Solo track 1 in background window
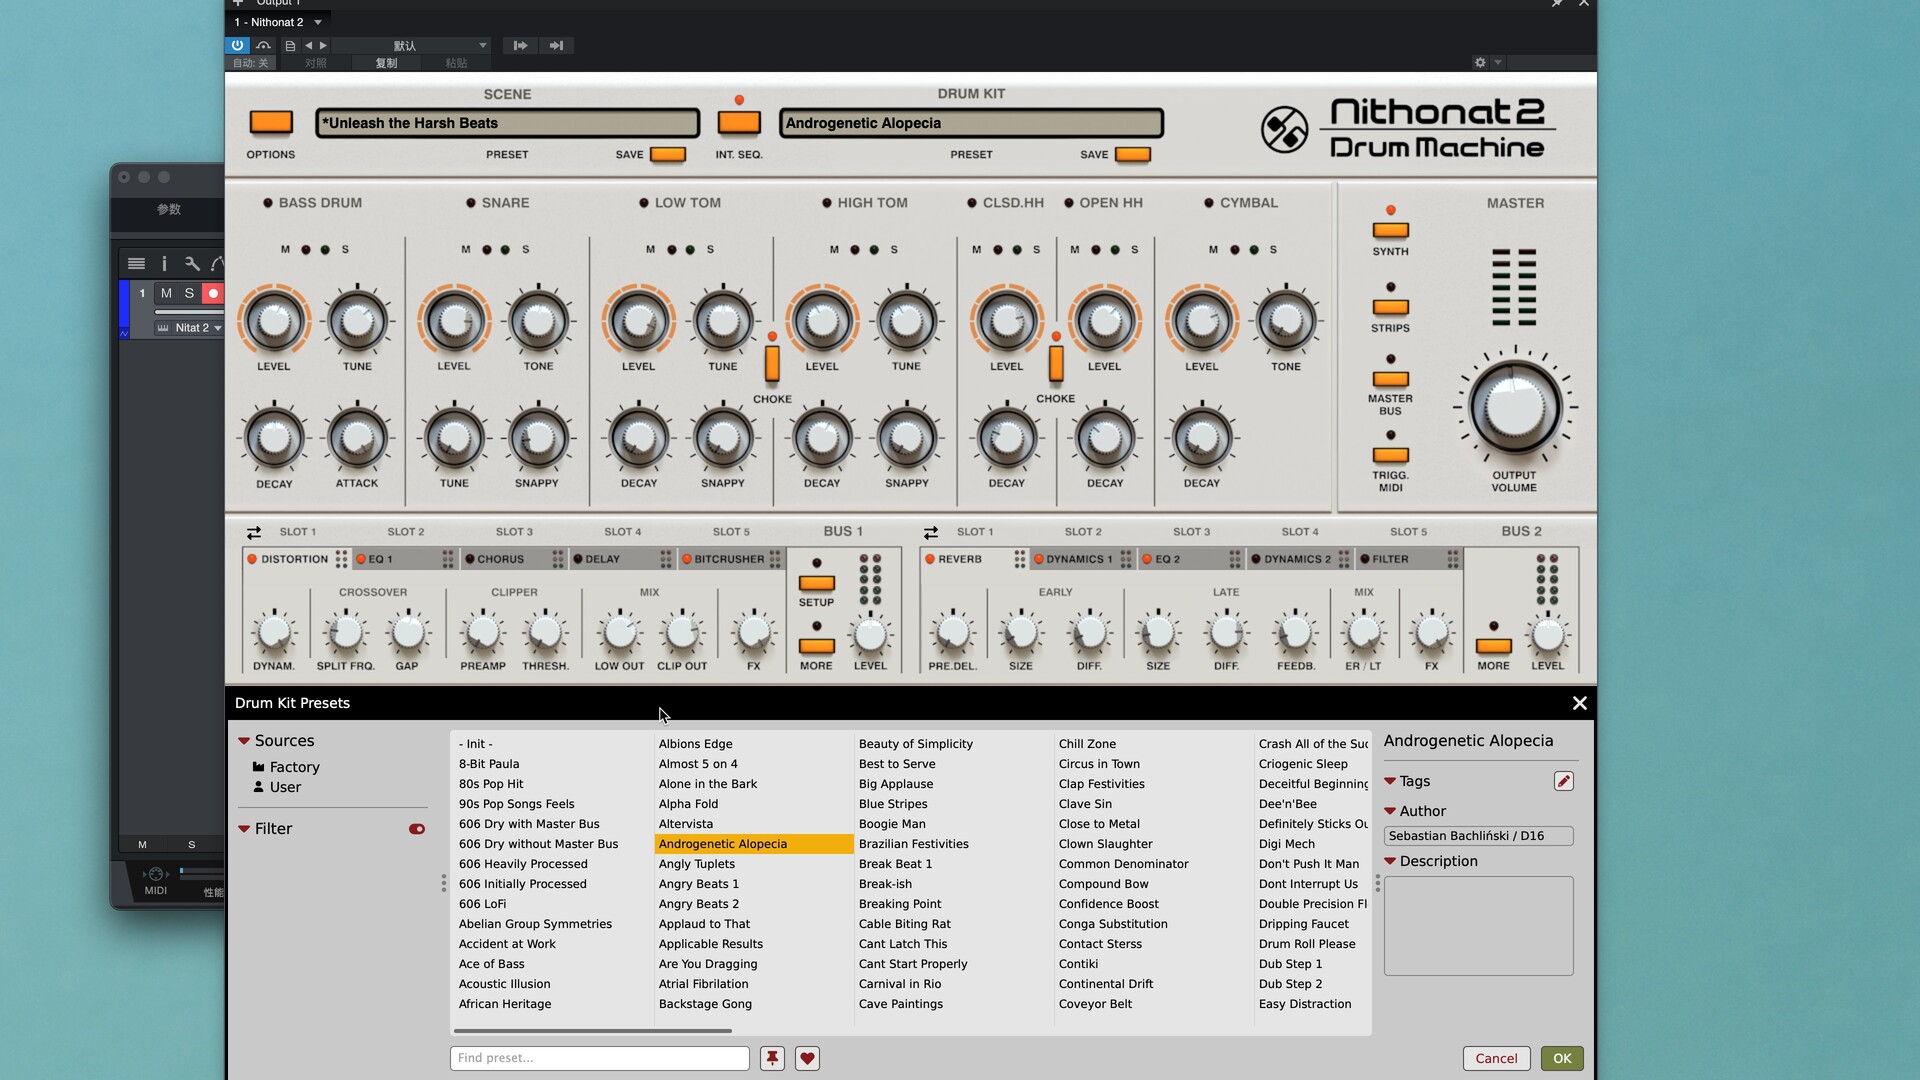 [189, 293]
